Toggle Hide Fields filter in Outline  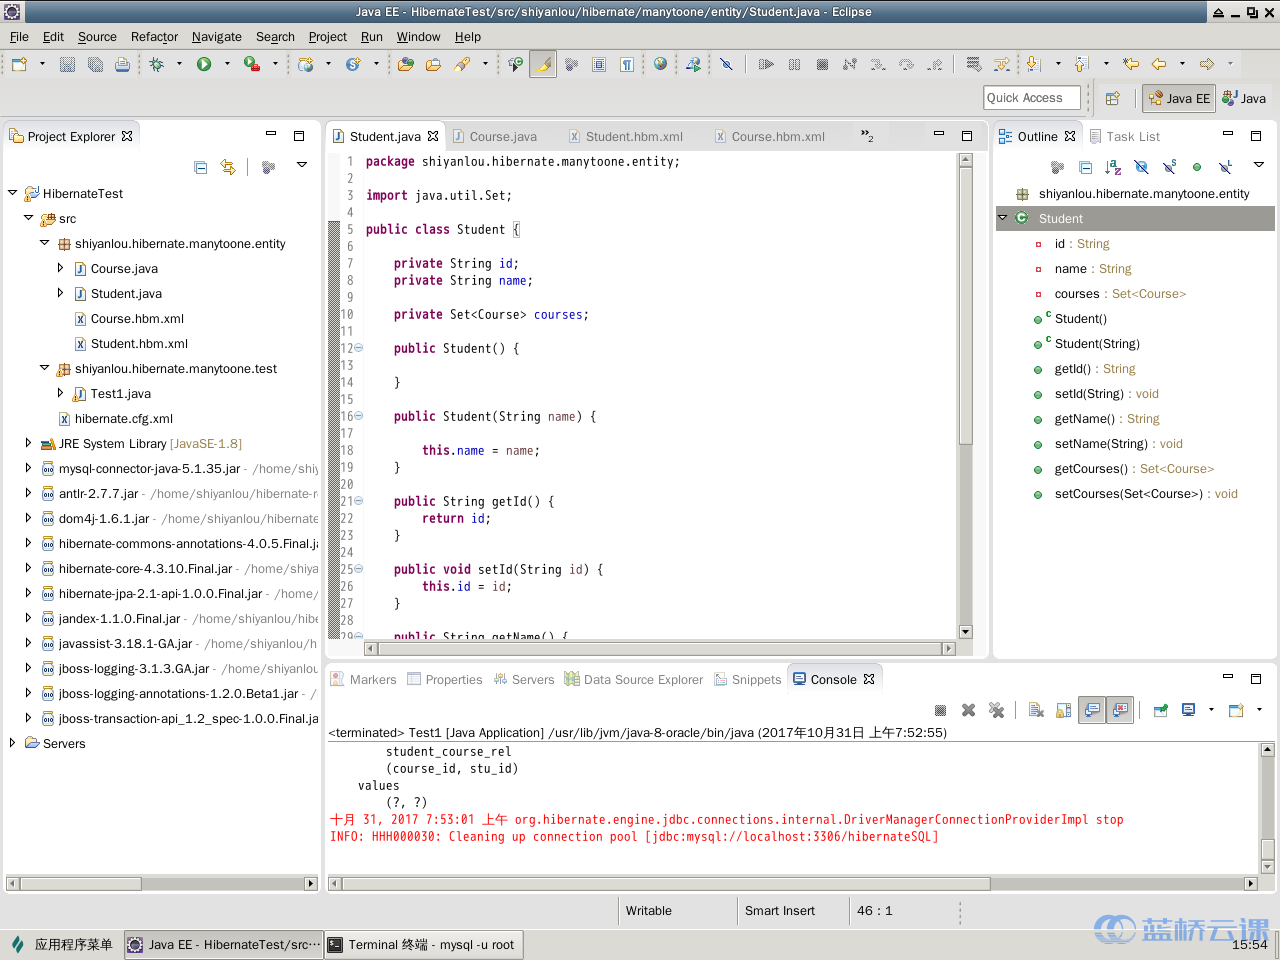[1141, 167]
